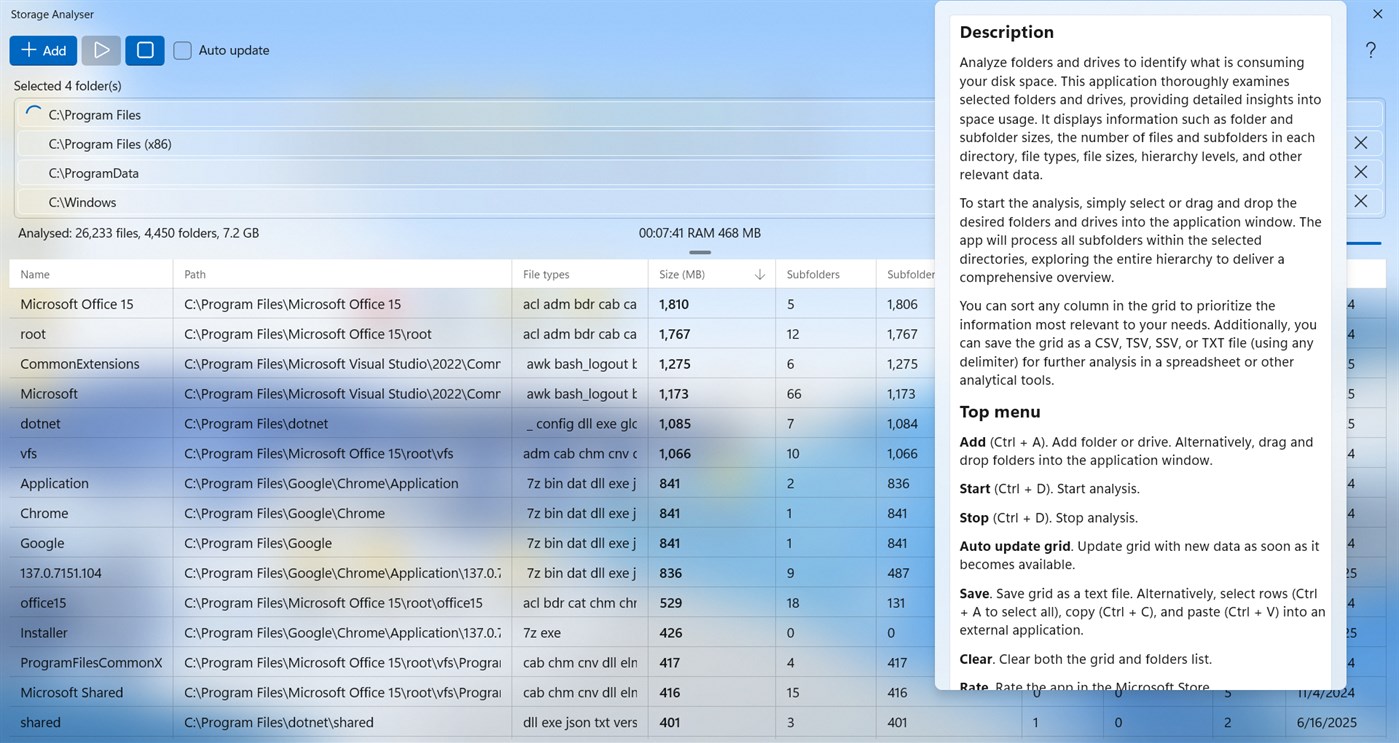
Task: Click the Add button to add a folder
Action: pos(43,49)
